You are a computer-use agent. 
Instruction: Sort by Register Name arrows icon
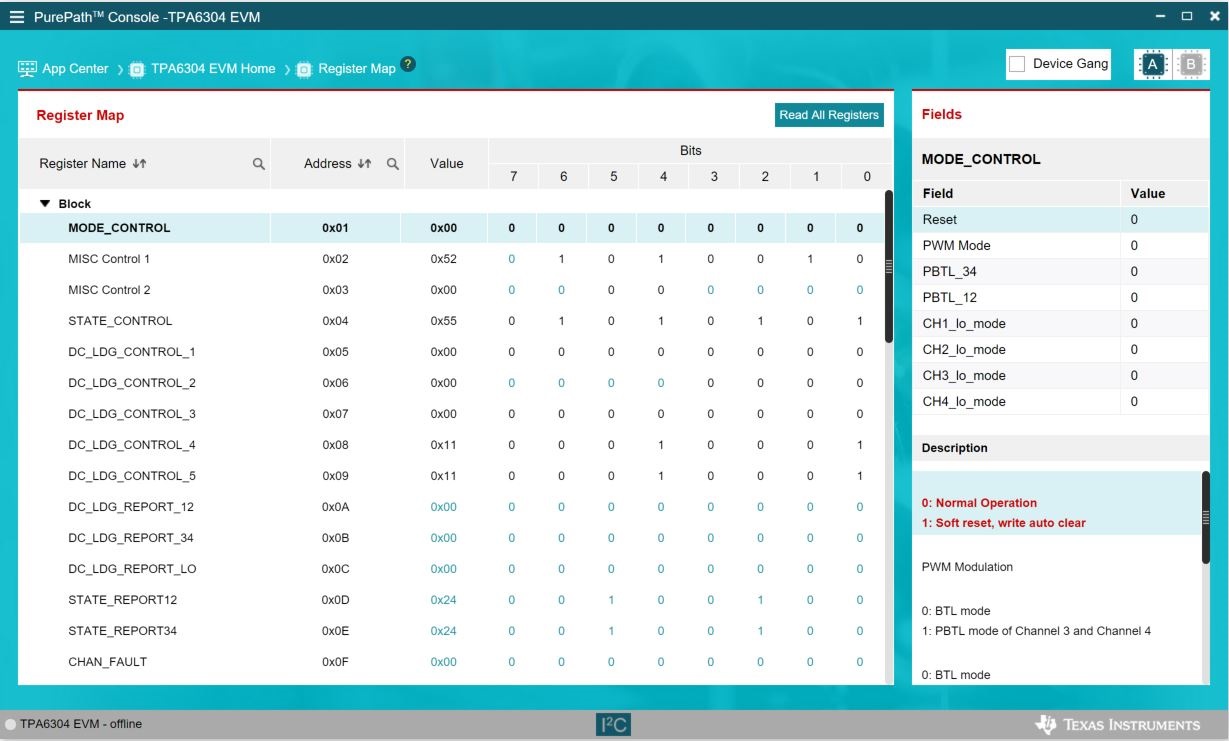140,164
